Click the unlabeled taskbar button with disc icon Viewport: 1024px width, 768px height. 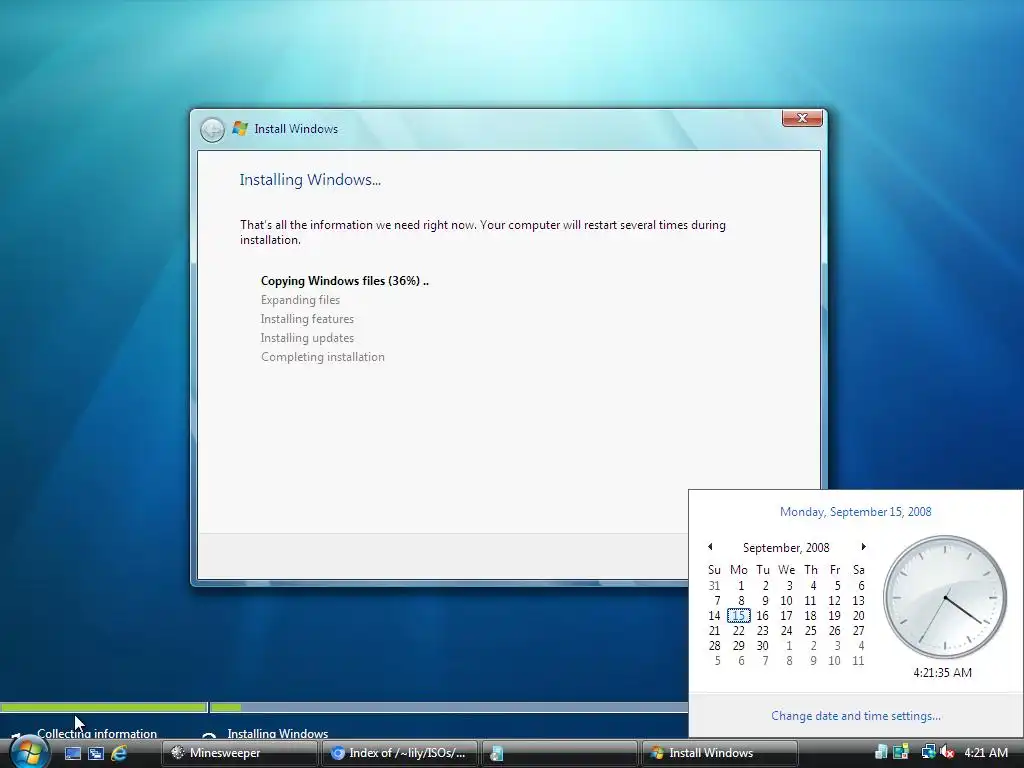[x=559, y=753]
